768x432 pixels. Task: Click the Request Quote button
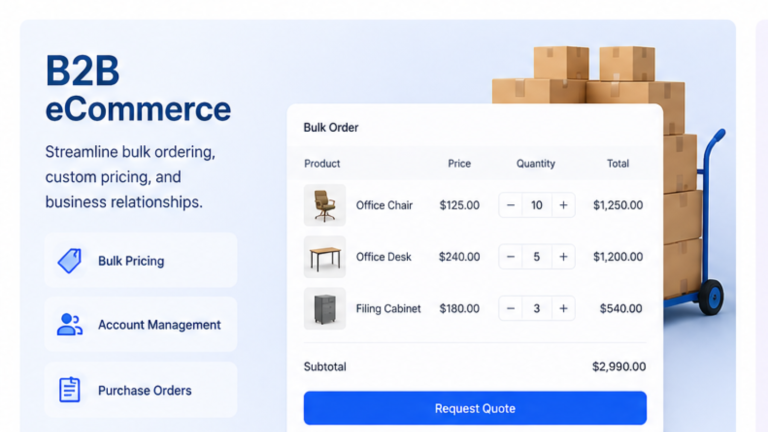click(x=475, y=408)
